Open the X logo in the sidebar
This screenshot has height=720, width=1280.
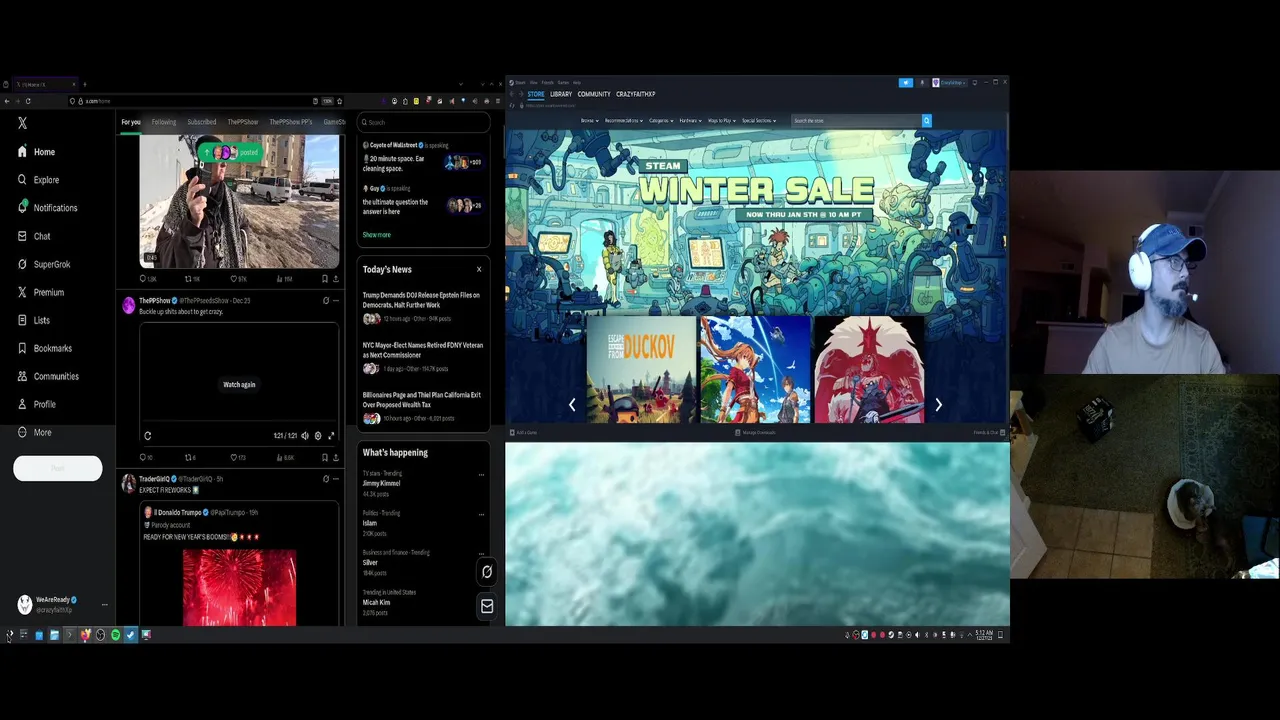(22, 123)
